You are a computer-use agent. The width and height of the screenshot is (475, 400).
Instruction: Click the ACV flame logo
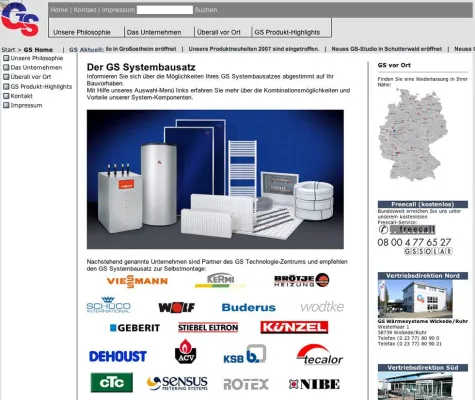click(x=185, y=351)
